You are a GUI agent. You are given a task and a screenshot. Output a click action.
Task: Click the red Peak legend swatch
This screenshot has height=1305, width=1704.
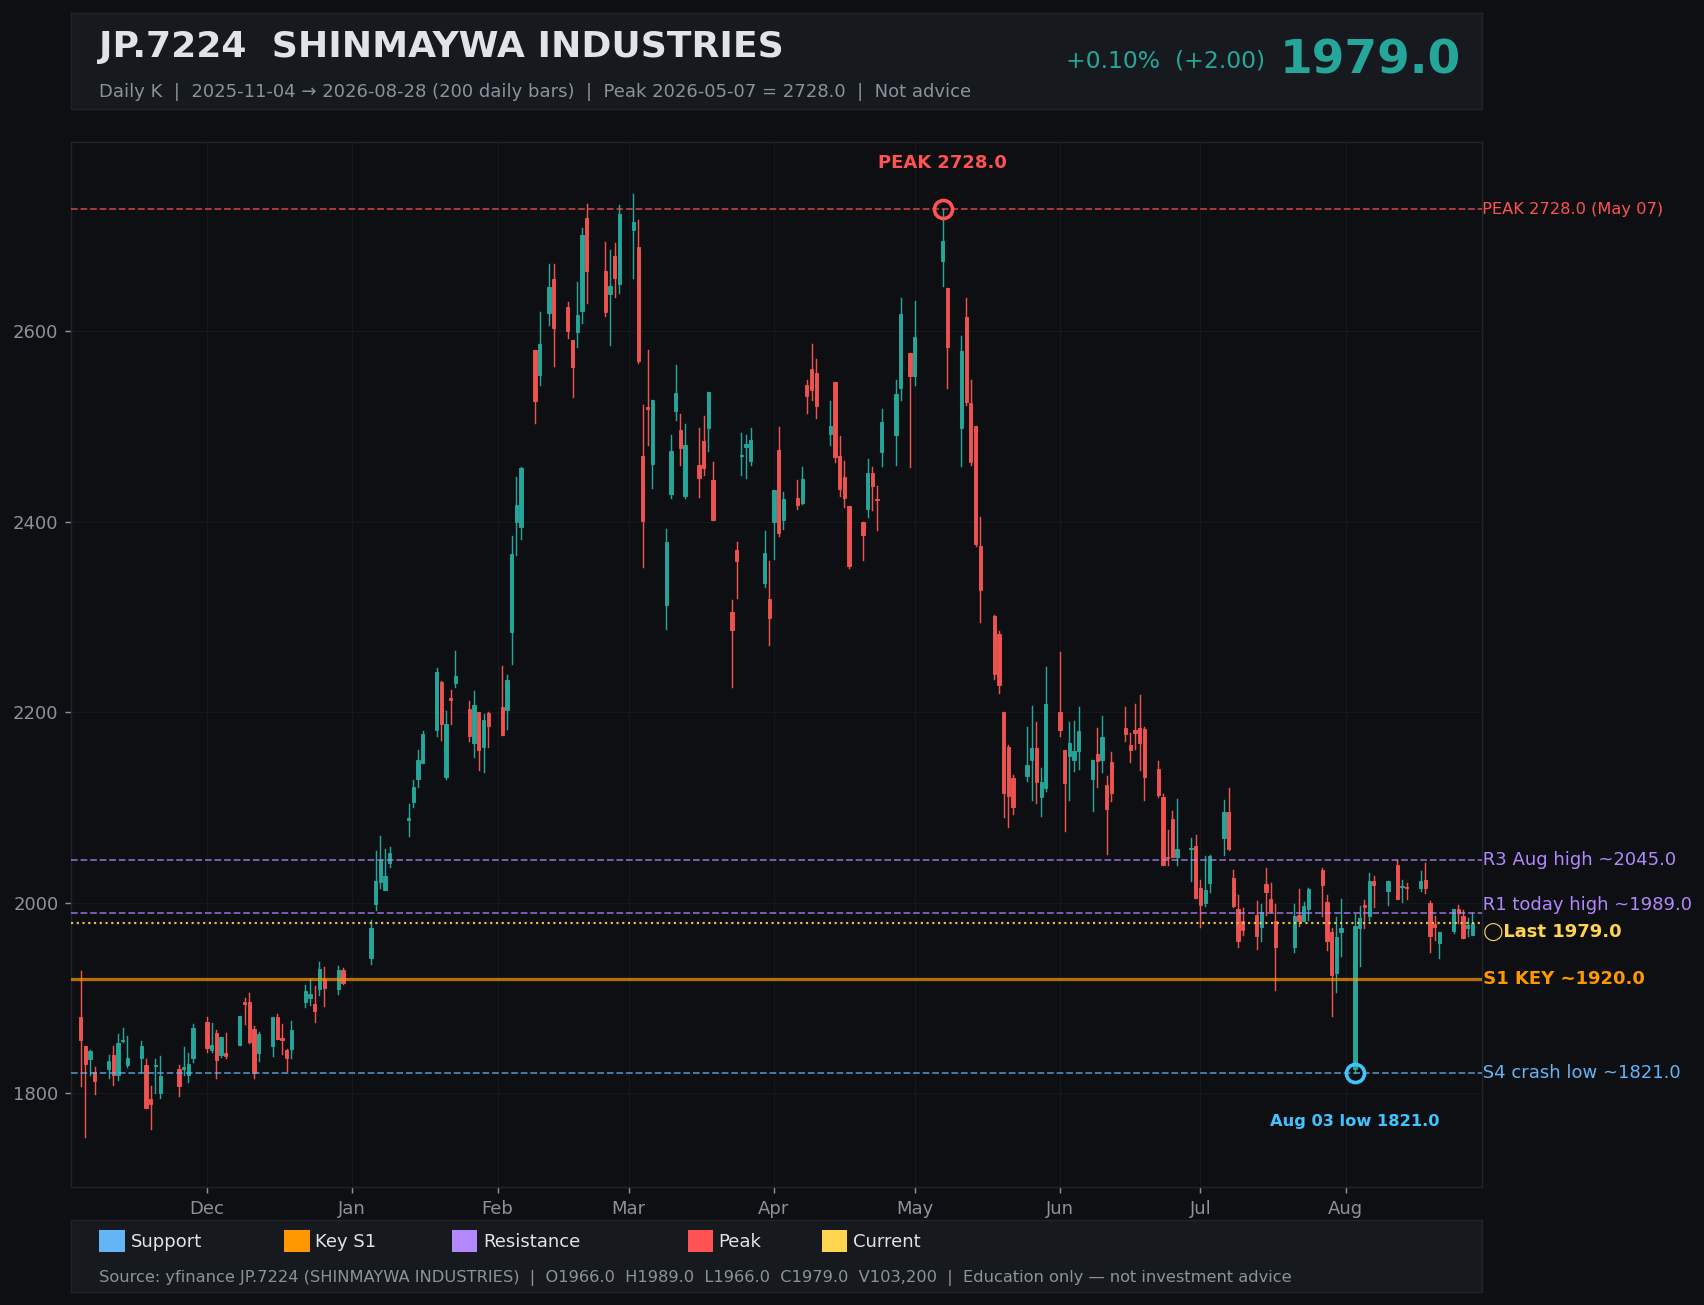coord(701,1241)
